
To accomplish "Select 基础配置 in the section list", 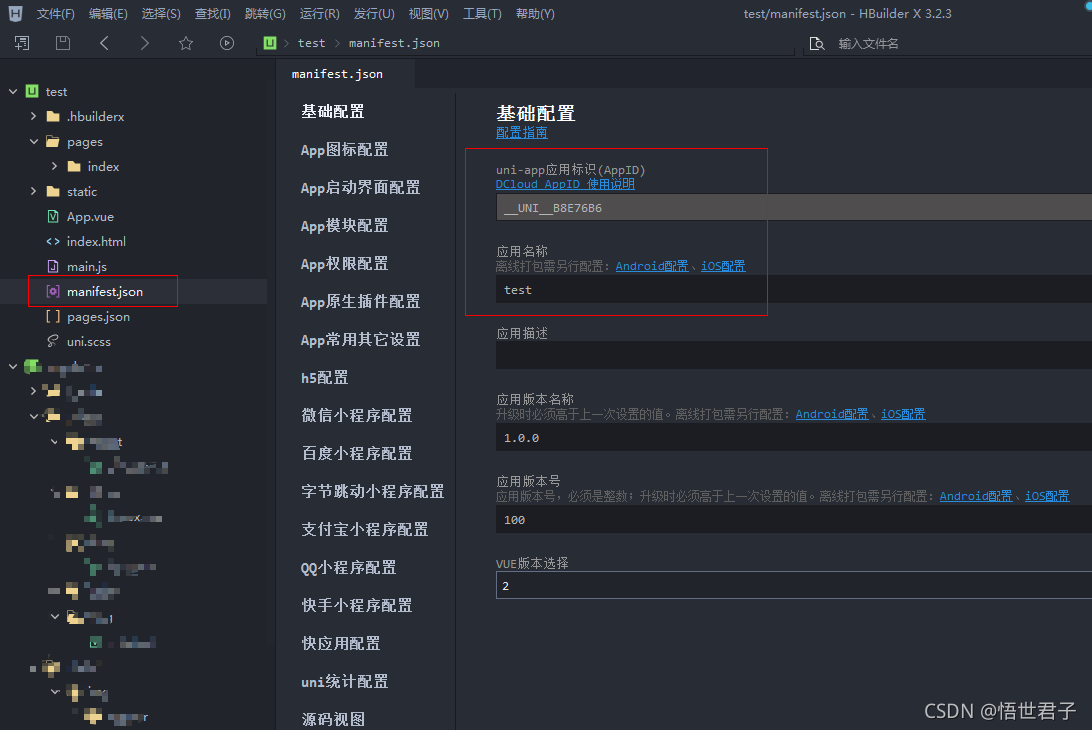I will [x=332, y=111].
